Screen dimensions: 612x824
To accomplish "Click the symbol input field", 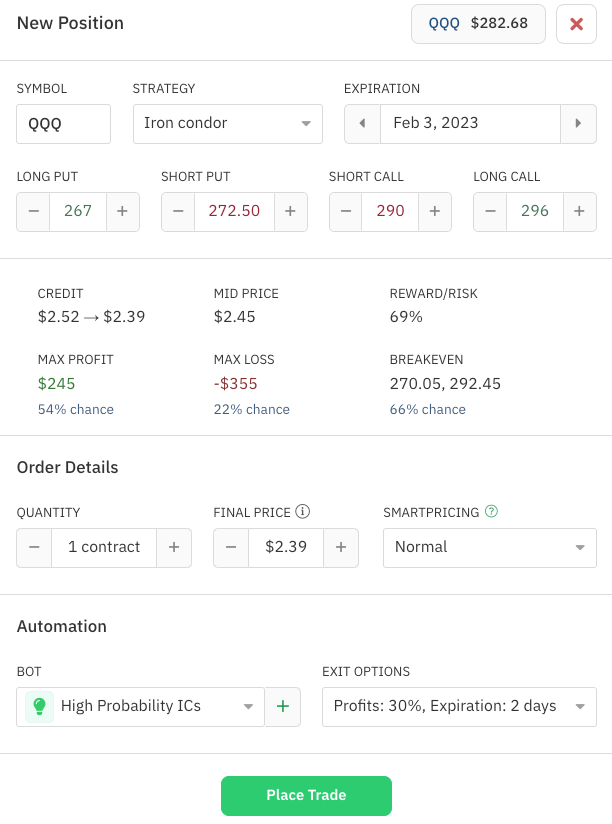I will (63, 124).
